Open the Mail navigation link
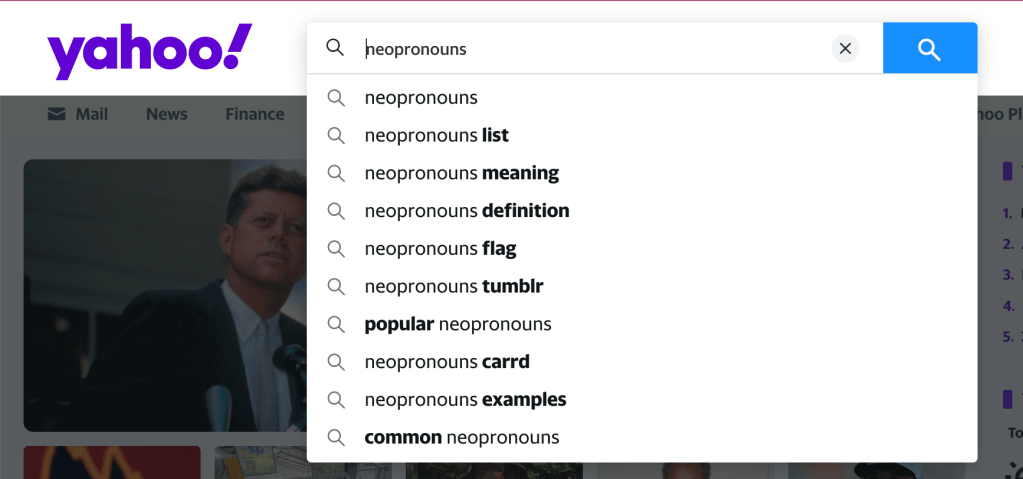 (x=91, y=114)
